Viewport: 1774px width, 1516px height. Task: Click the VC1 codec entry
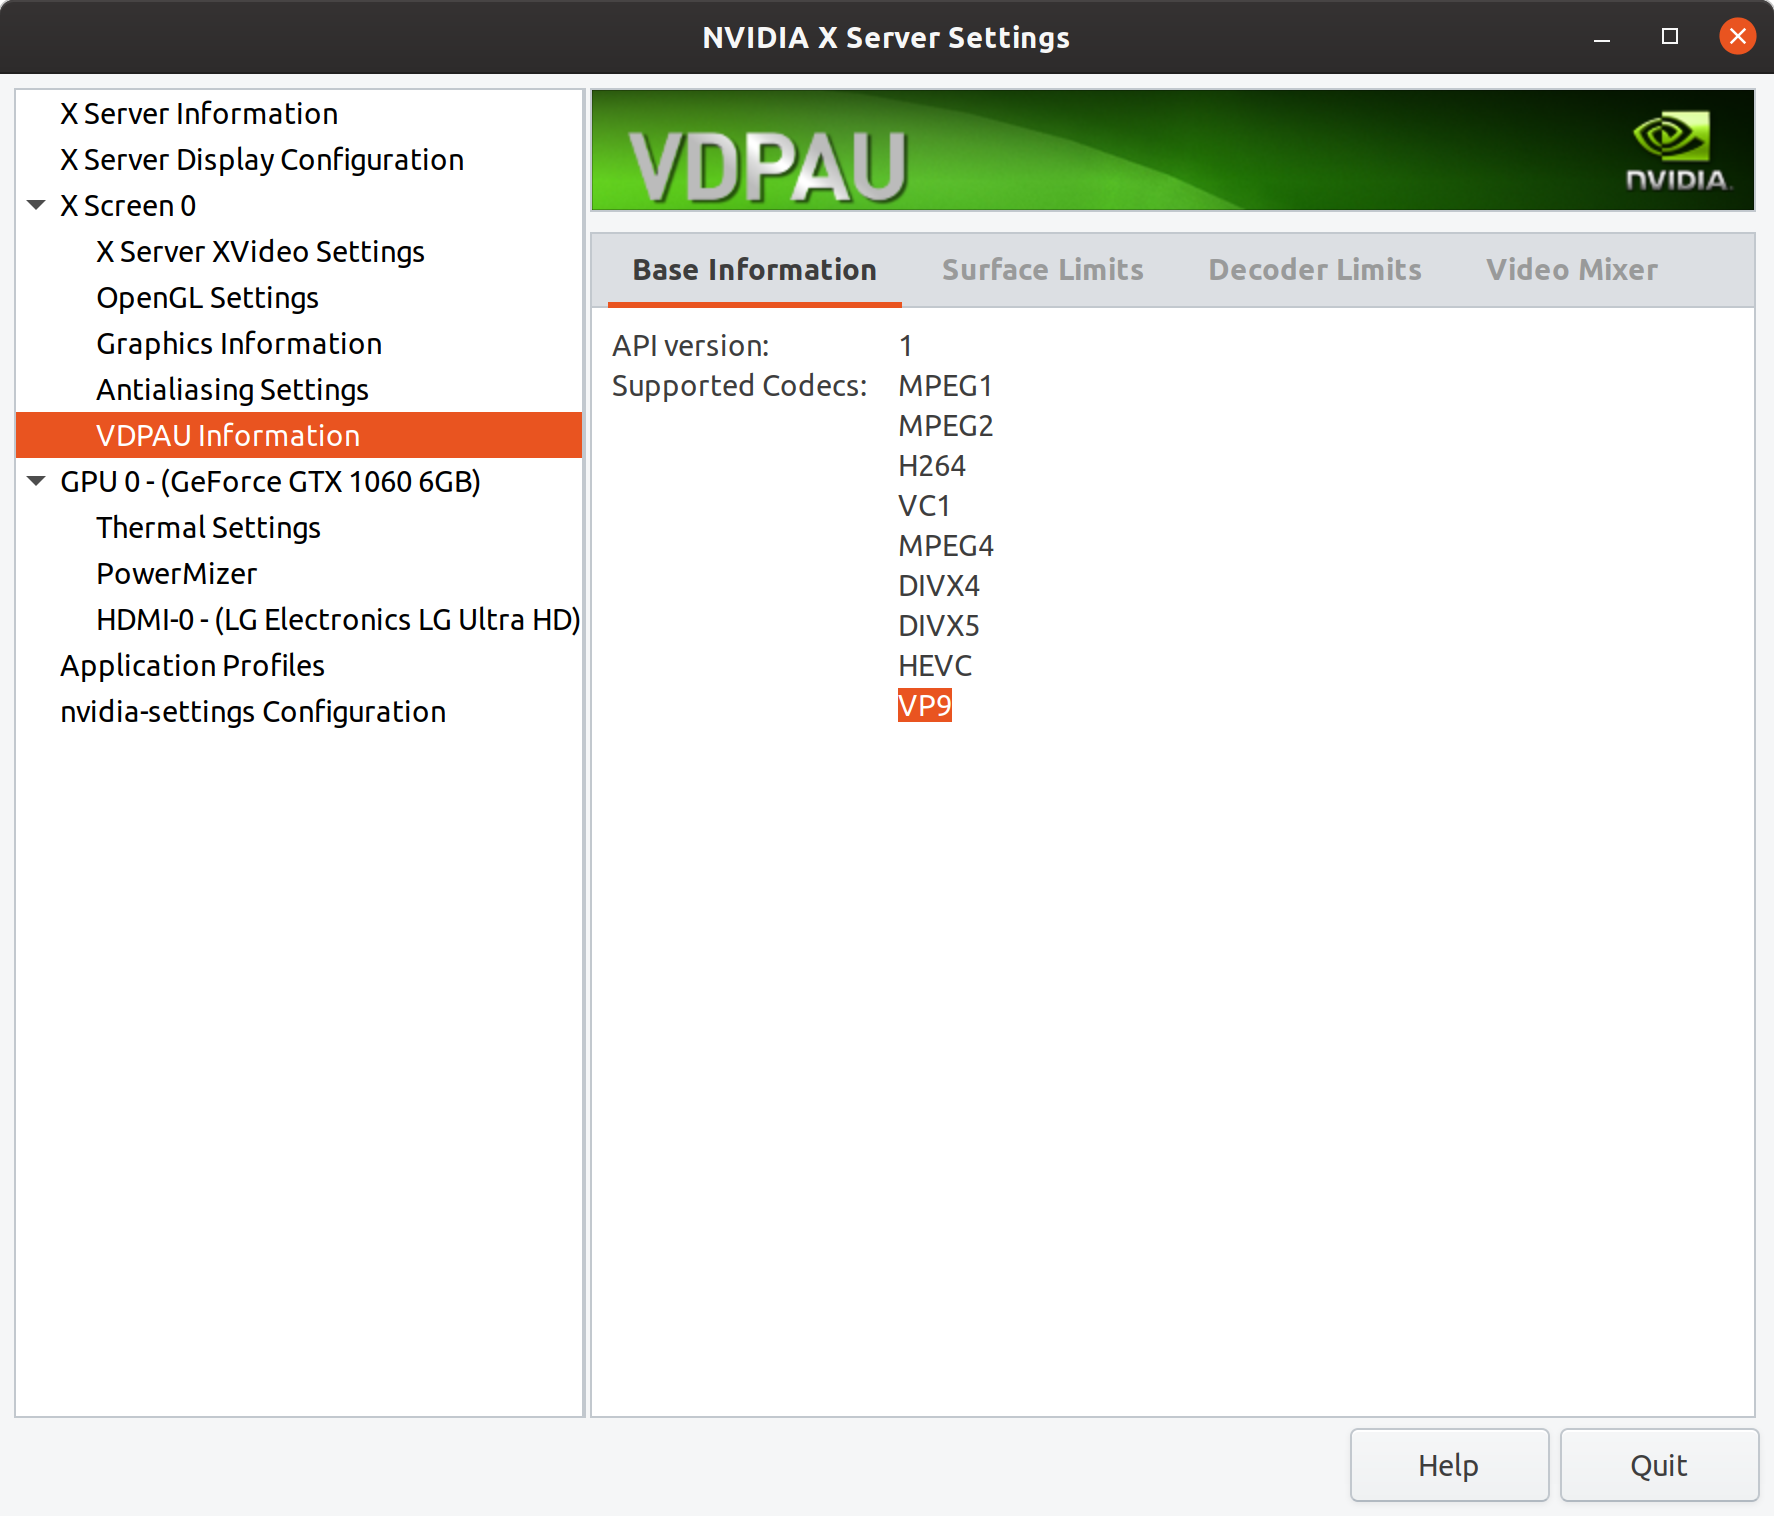click(924, 505)
